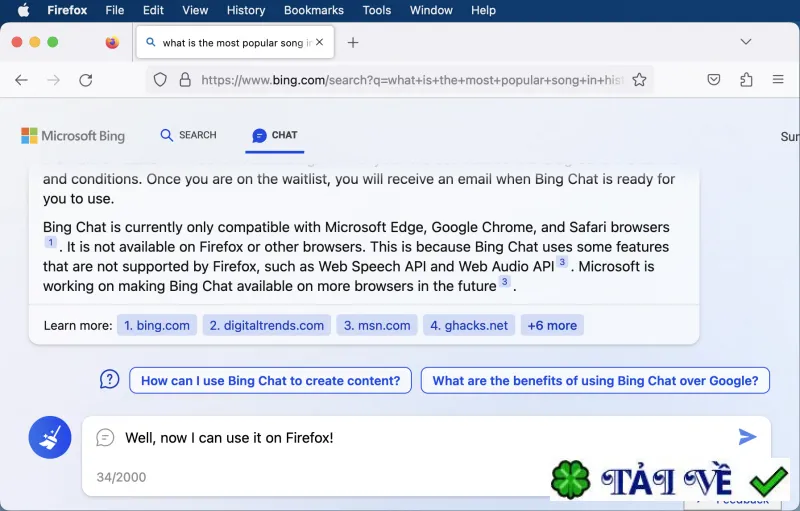The image size is (800, 511).
Task: Click the chat bubble icon in input box
Action: click(x=105, y=438)
